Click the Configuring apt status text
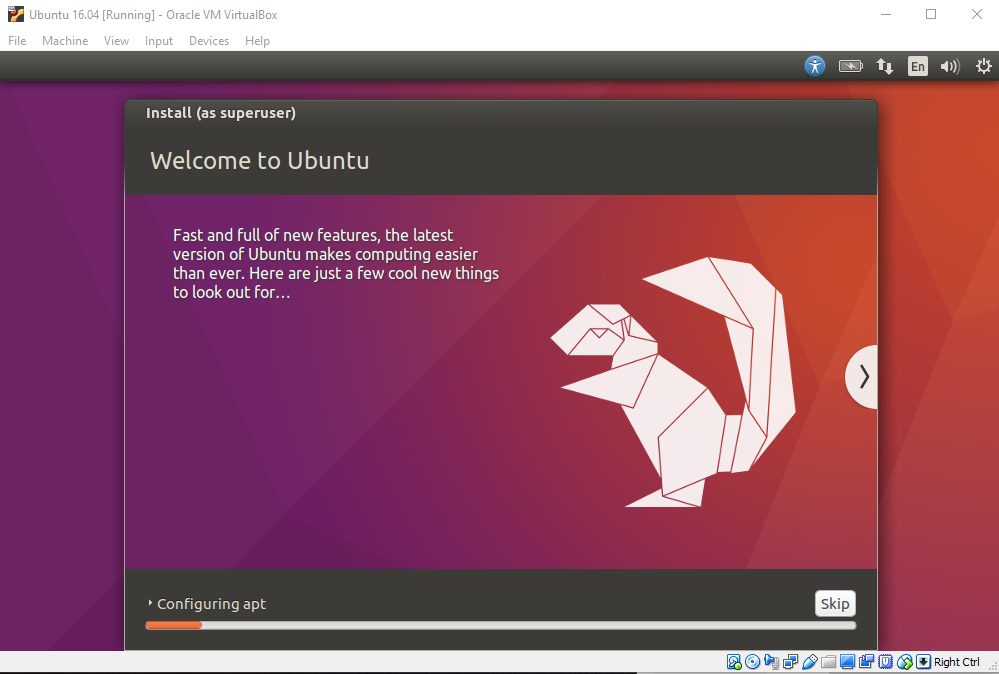 (x=212, y=603)
